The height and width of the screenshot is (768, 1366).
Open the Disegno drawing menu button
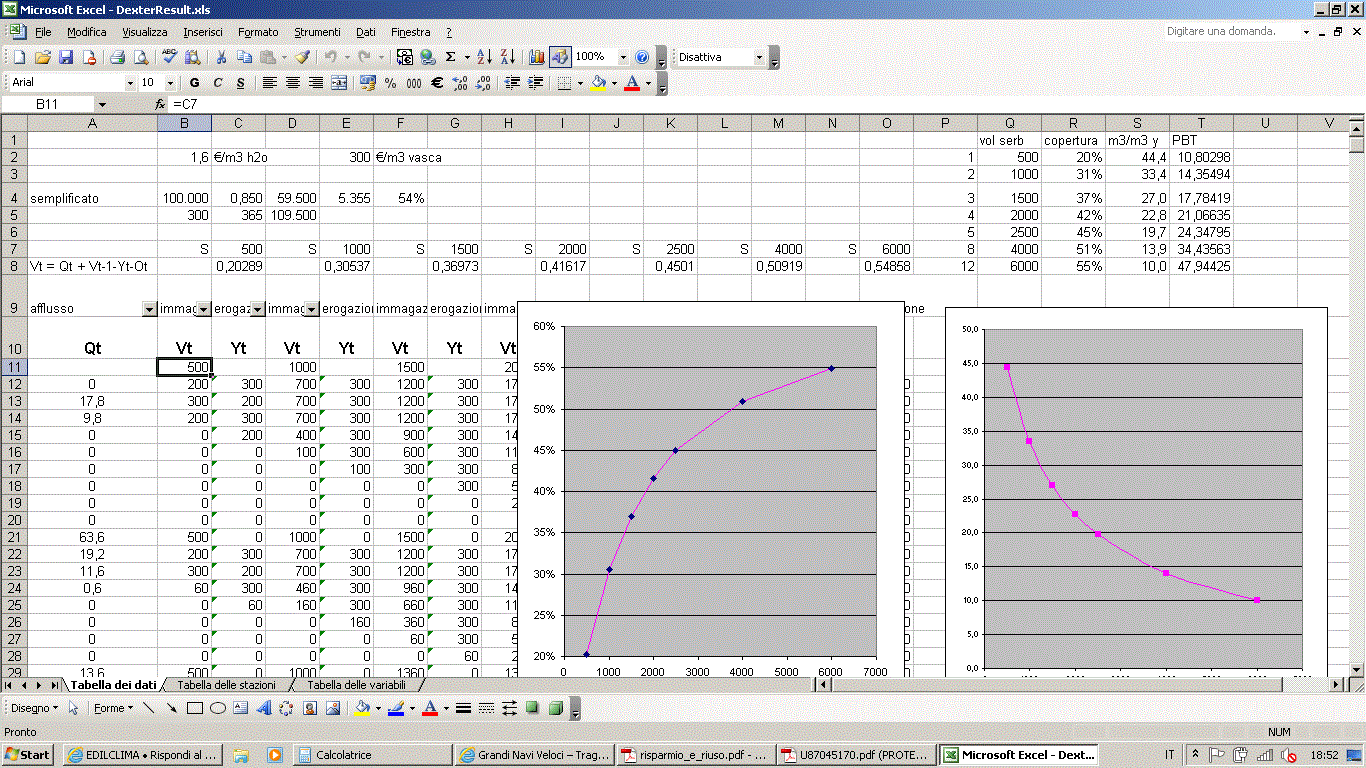coord(34,708)
